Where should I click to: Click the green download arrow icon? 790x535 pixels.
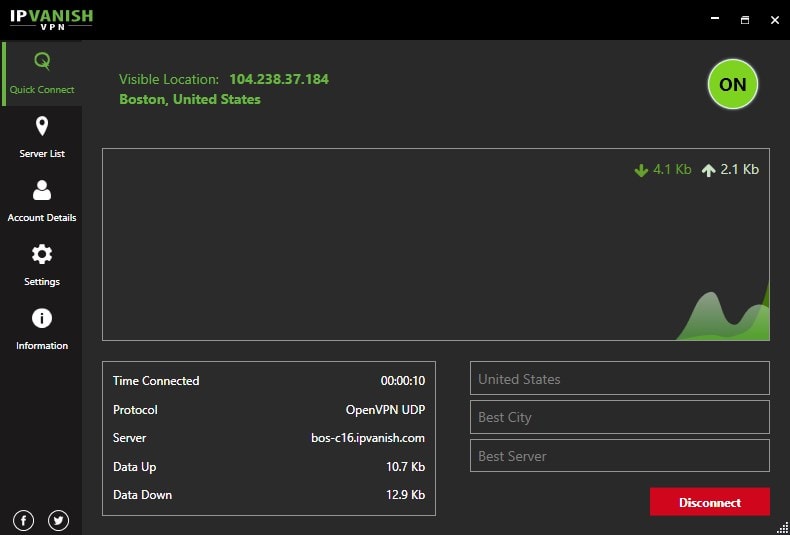click(x=641, y=170)
